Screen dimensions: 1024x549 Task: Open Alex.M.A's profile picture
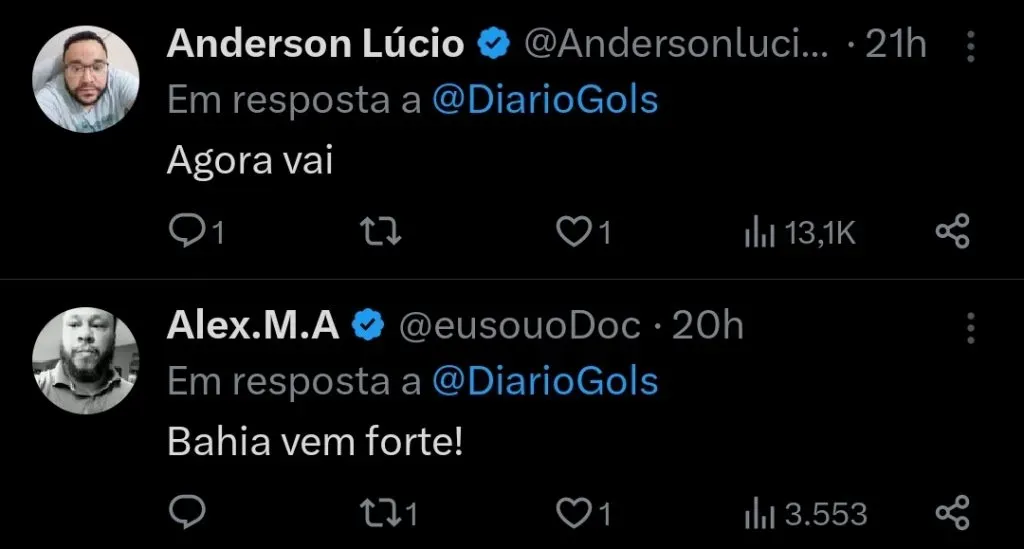pyautogui.click(x=86, y=360)
